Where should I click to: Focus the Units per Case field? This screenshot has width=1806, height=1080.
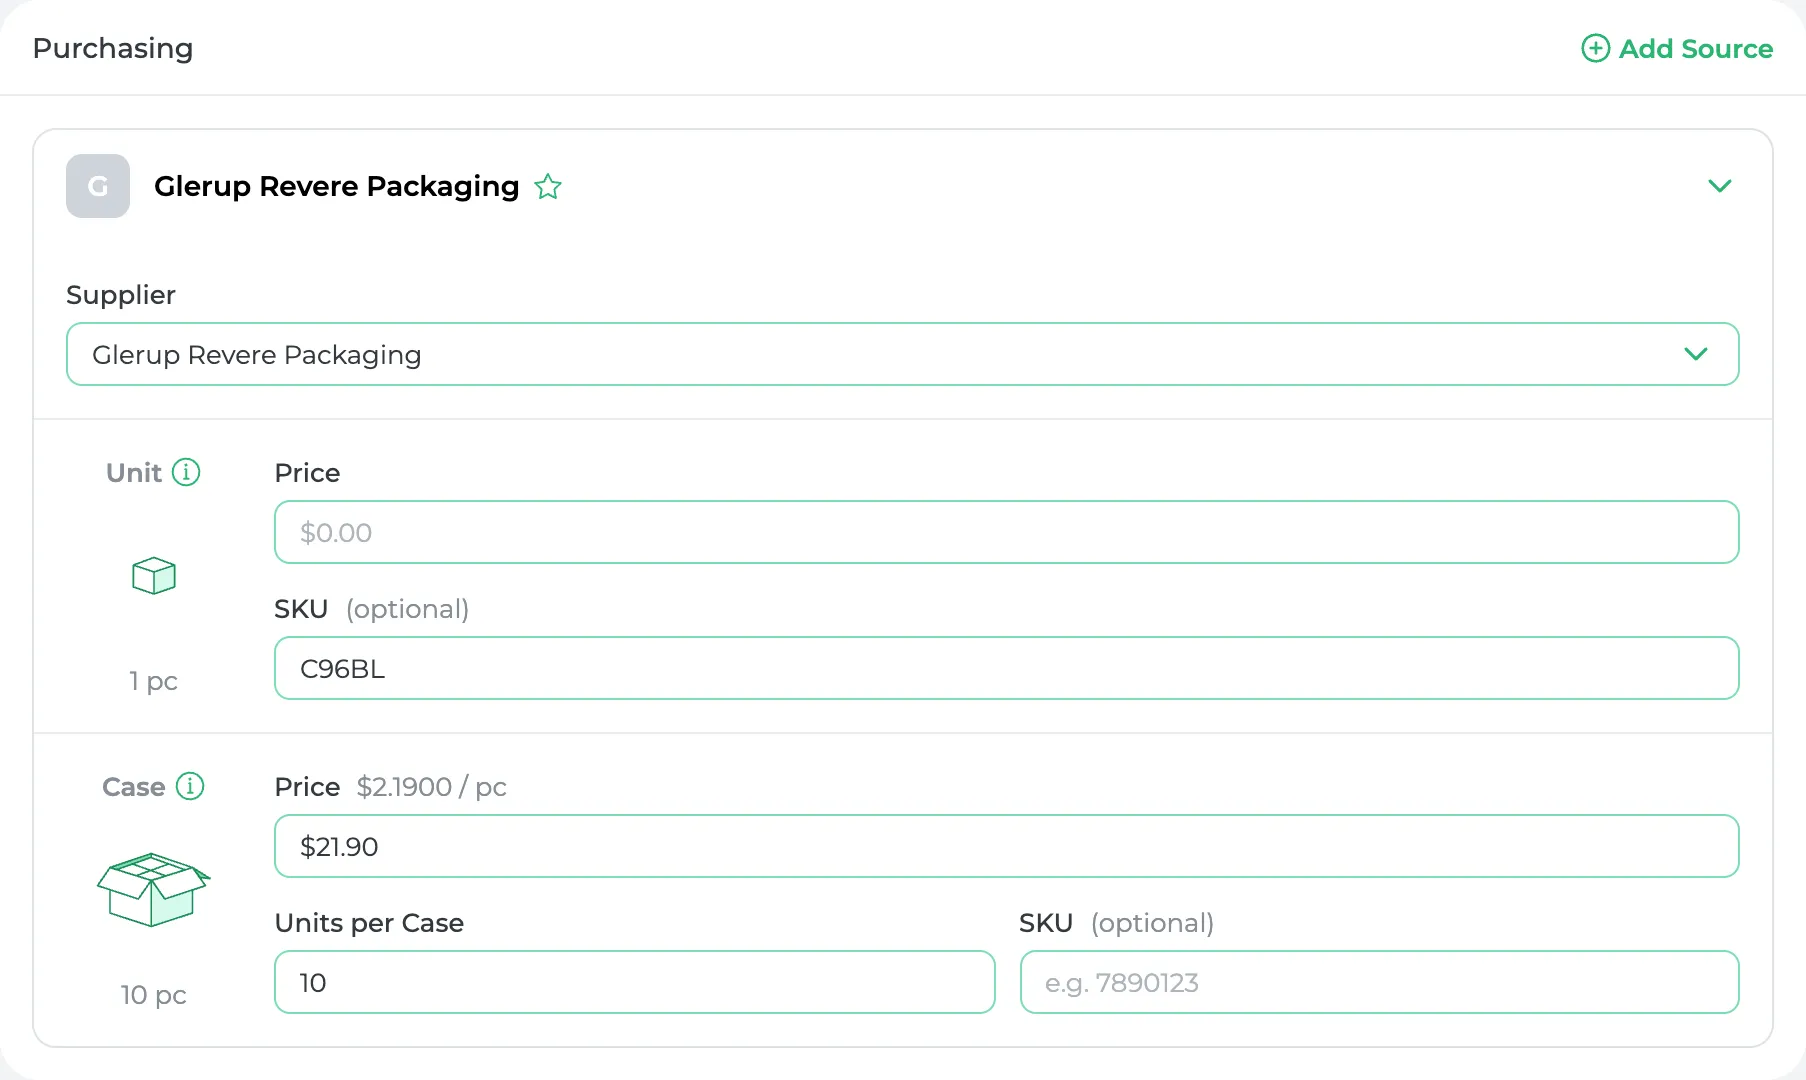point(635,982)
